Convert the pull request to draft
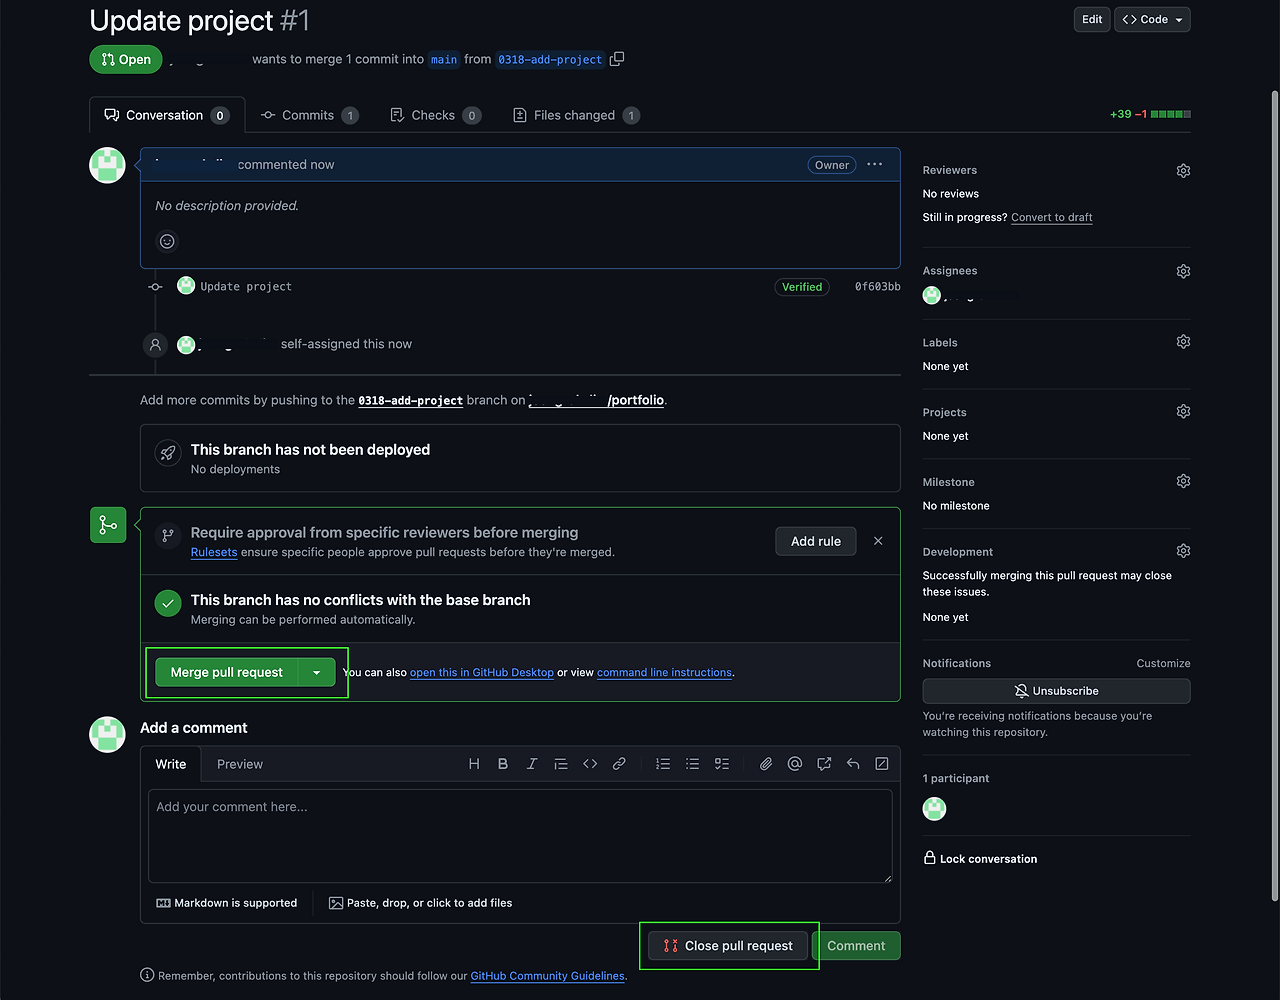The height and width of the screenshot is (1000, 1280). coord(1051,217)
